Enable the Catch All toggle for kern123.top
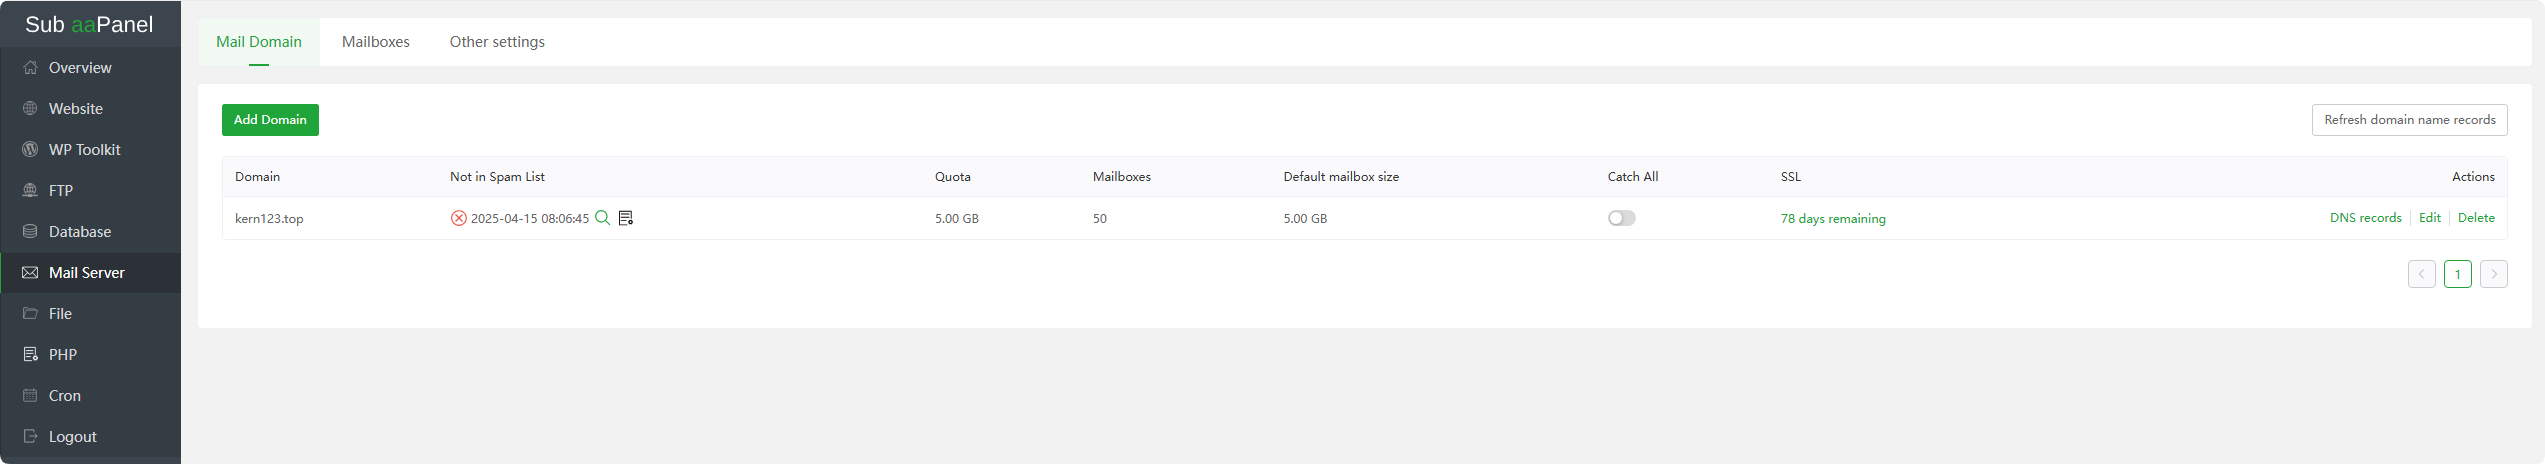Image resolution: width=2545 pixels, height=464 pixels. 1621,218
